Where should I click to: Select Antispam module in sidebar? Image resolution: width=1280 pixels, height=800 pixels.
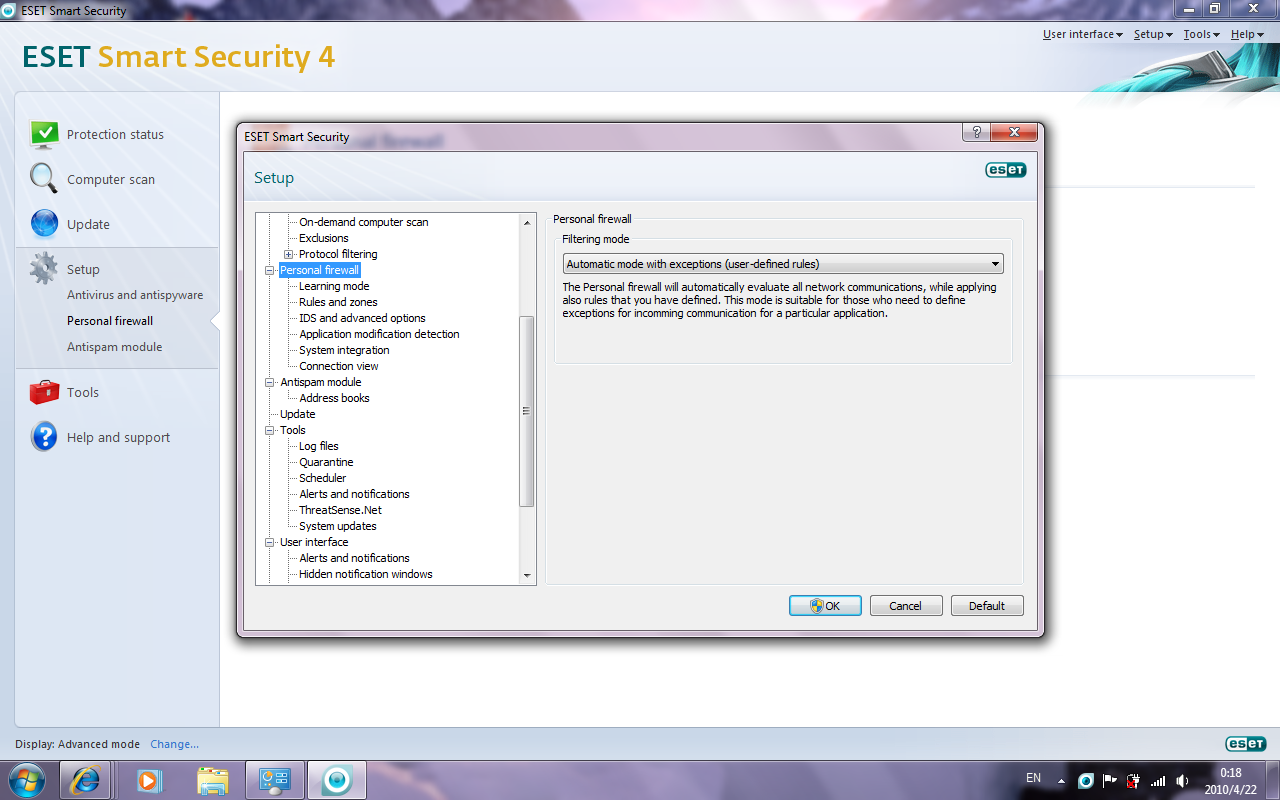[x=114, y=347]
